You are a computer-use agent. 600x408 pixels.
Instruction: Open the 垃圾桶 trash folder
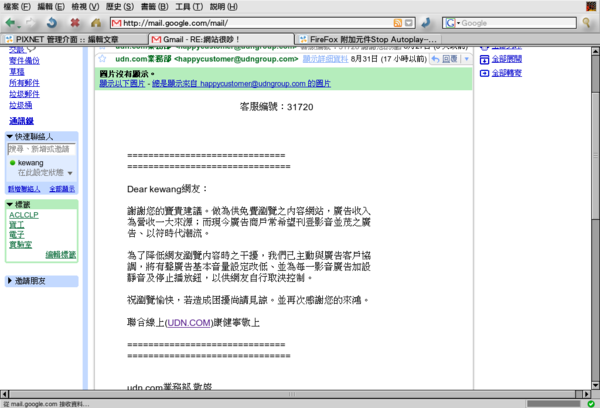[21, 105]
